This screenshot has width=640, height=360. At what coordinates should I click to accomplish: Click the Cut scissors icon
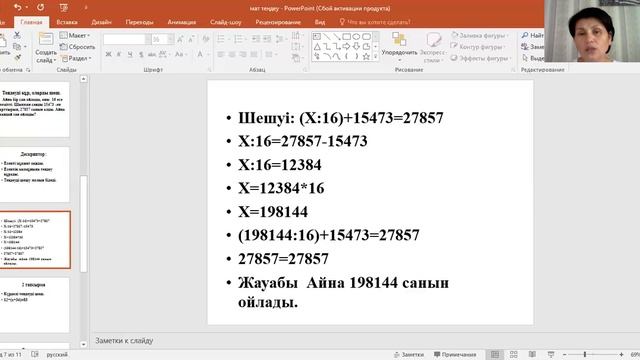pos(17,35)
